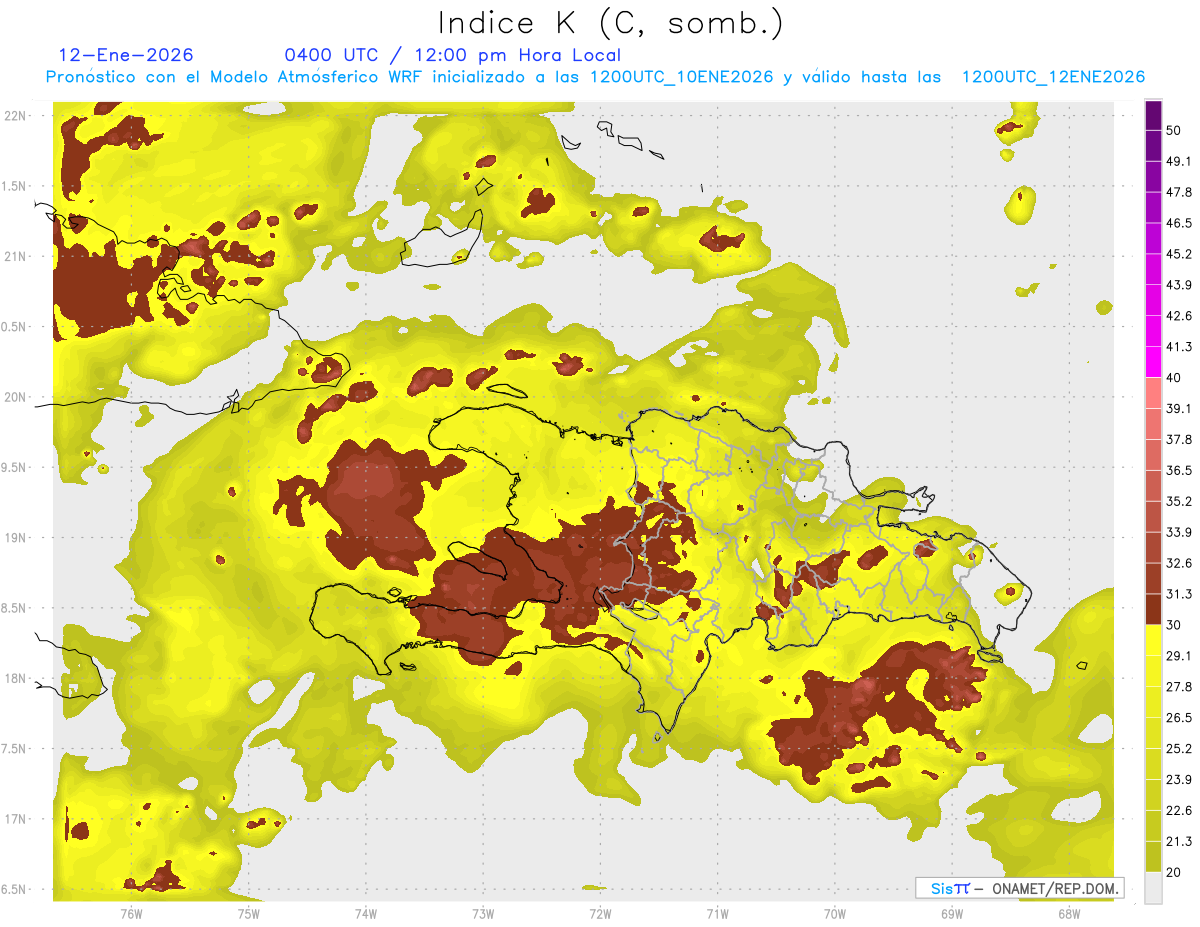Click the '0400 UTC / 12:00 pm Hora Local' text
This screenshot has height=927, width=1200.
(453, 55)
